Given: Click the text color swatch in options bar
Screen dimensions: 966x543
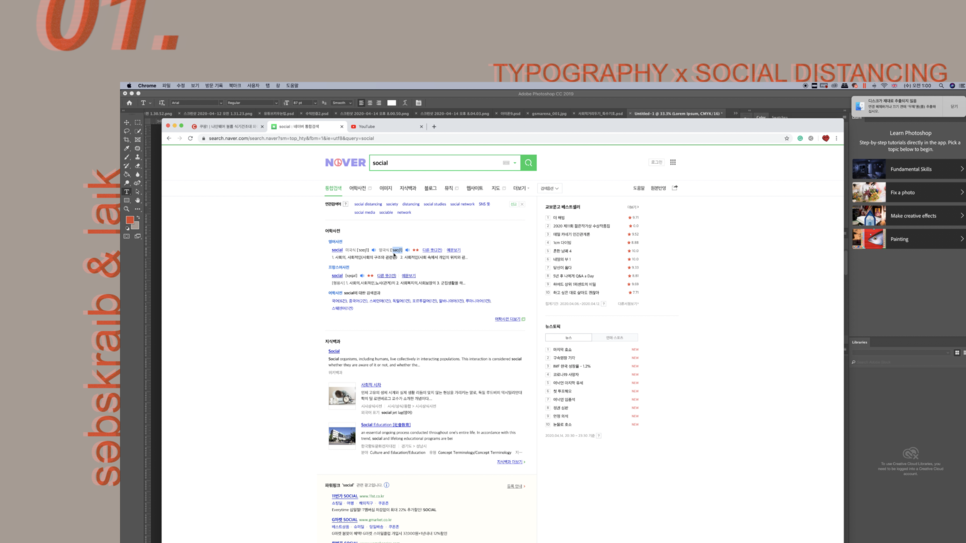Looking at the screenshot, I should [391, 103].
